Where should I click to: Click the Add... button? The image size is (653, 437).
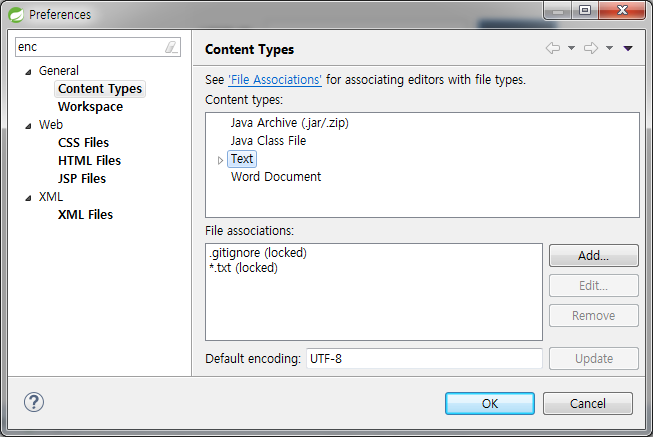pos(593,255)
